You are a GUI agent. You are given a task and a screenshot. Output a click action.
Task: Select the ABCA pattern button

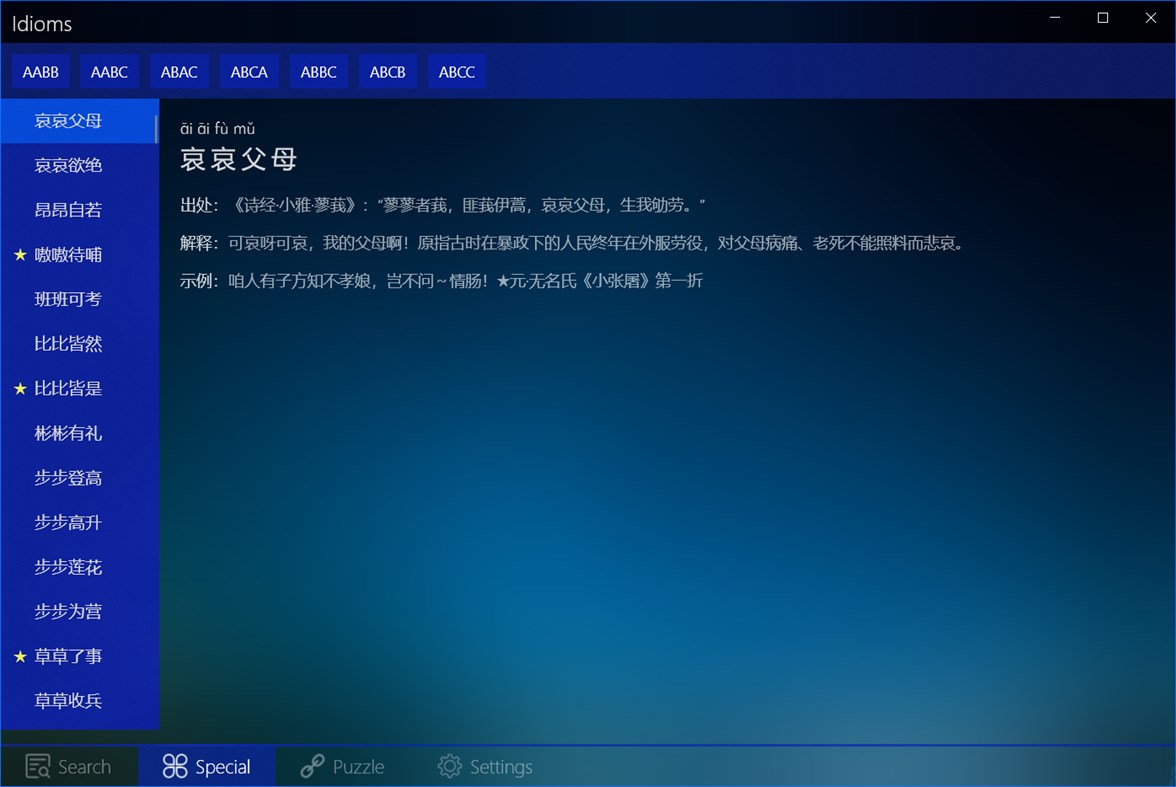[x=248, y=71]
